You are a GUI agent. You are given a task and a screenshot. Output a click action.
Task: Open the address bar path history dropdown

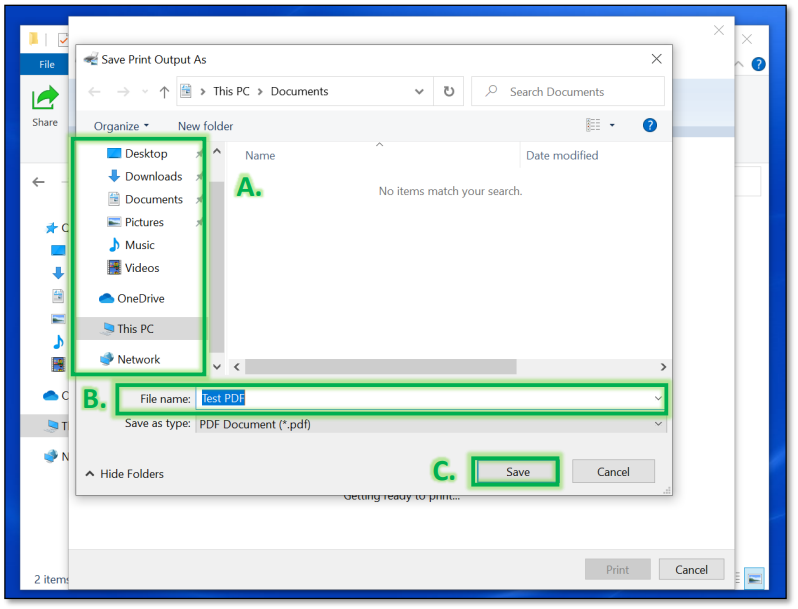pyautogui.click(x=420, y=92)
